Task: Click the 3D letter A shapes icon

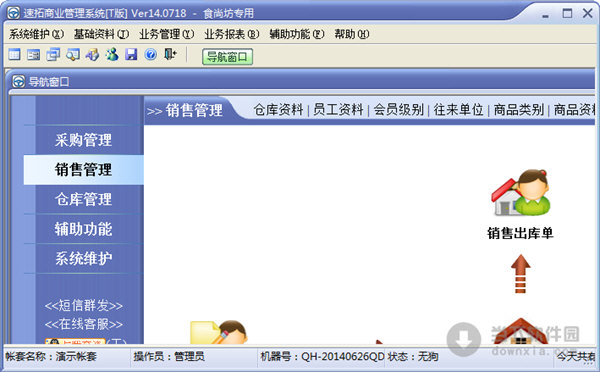Action: (x=92, y=55)
